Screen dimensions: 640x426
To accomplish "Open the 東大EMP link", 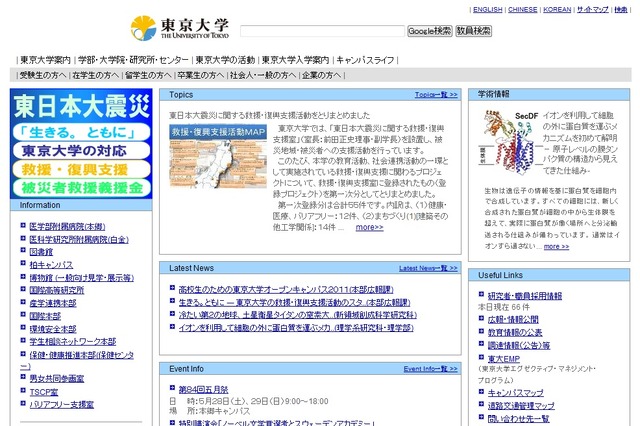I will (x=504, y=359).
